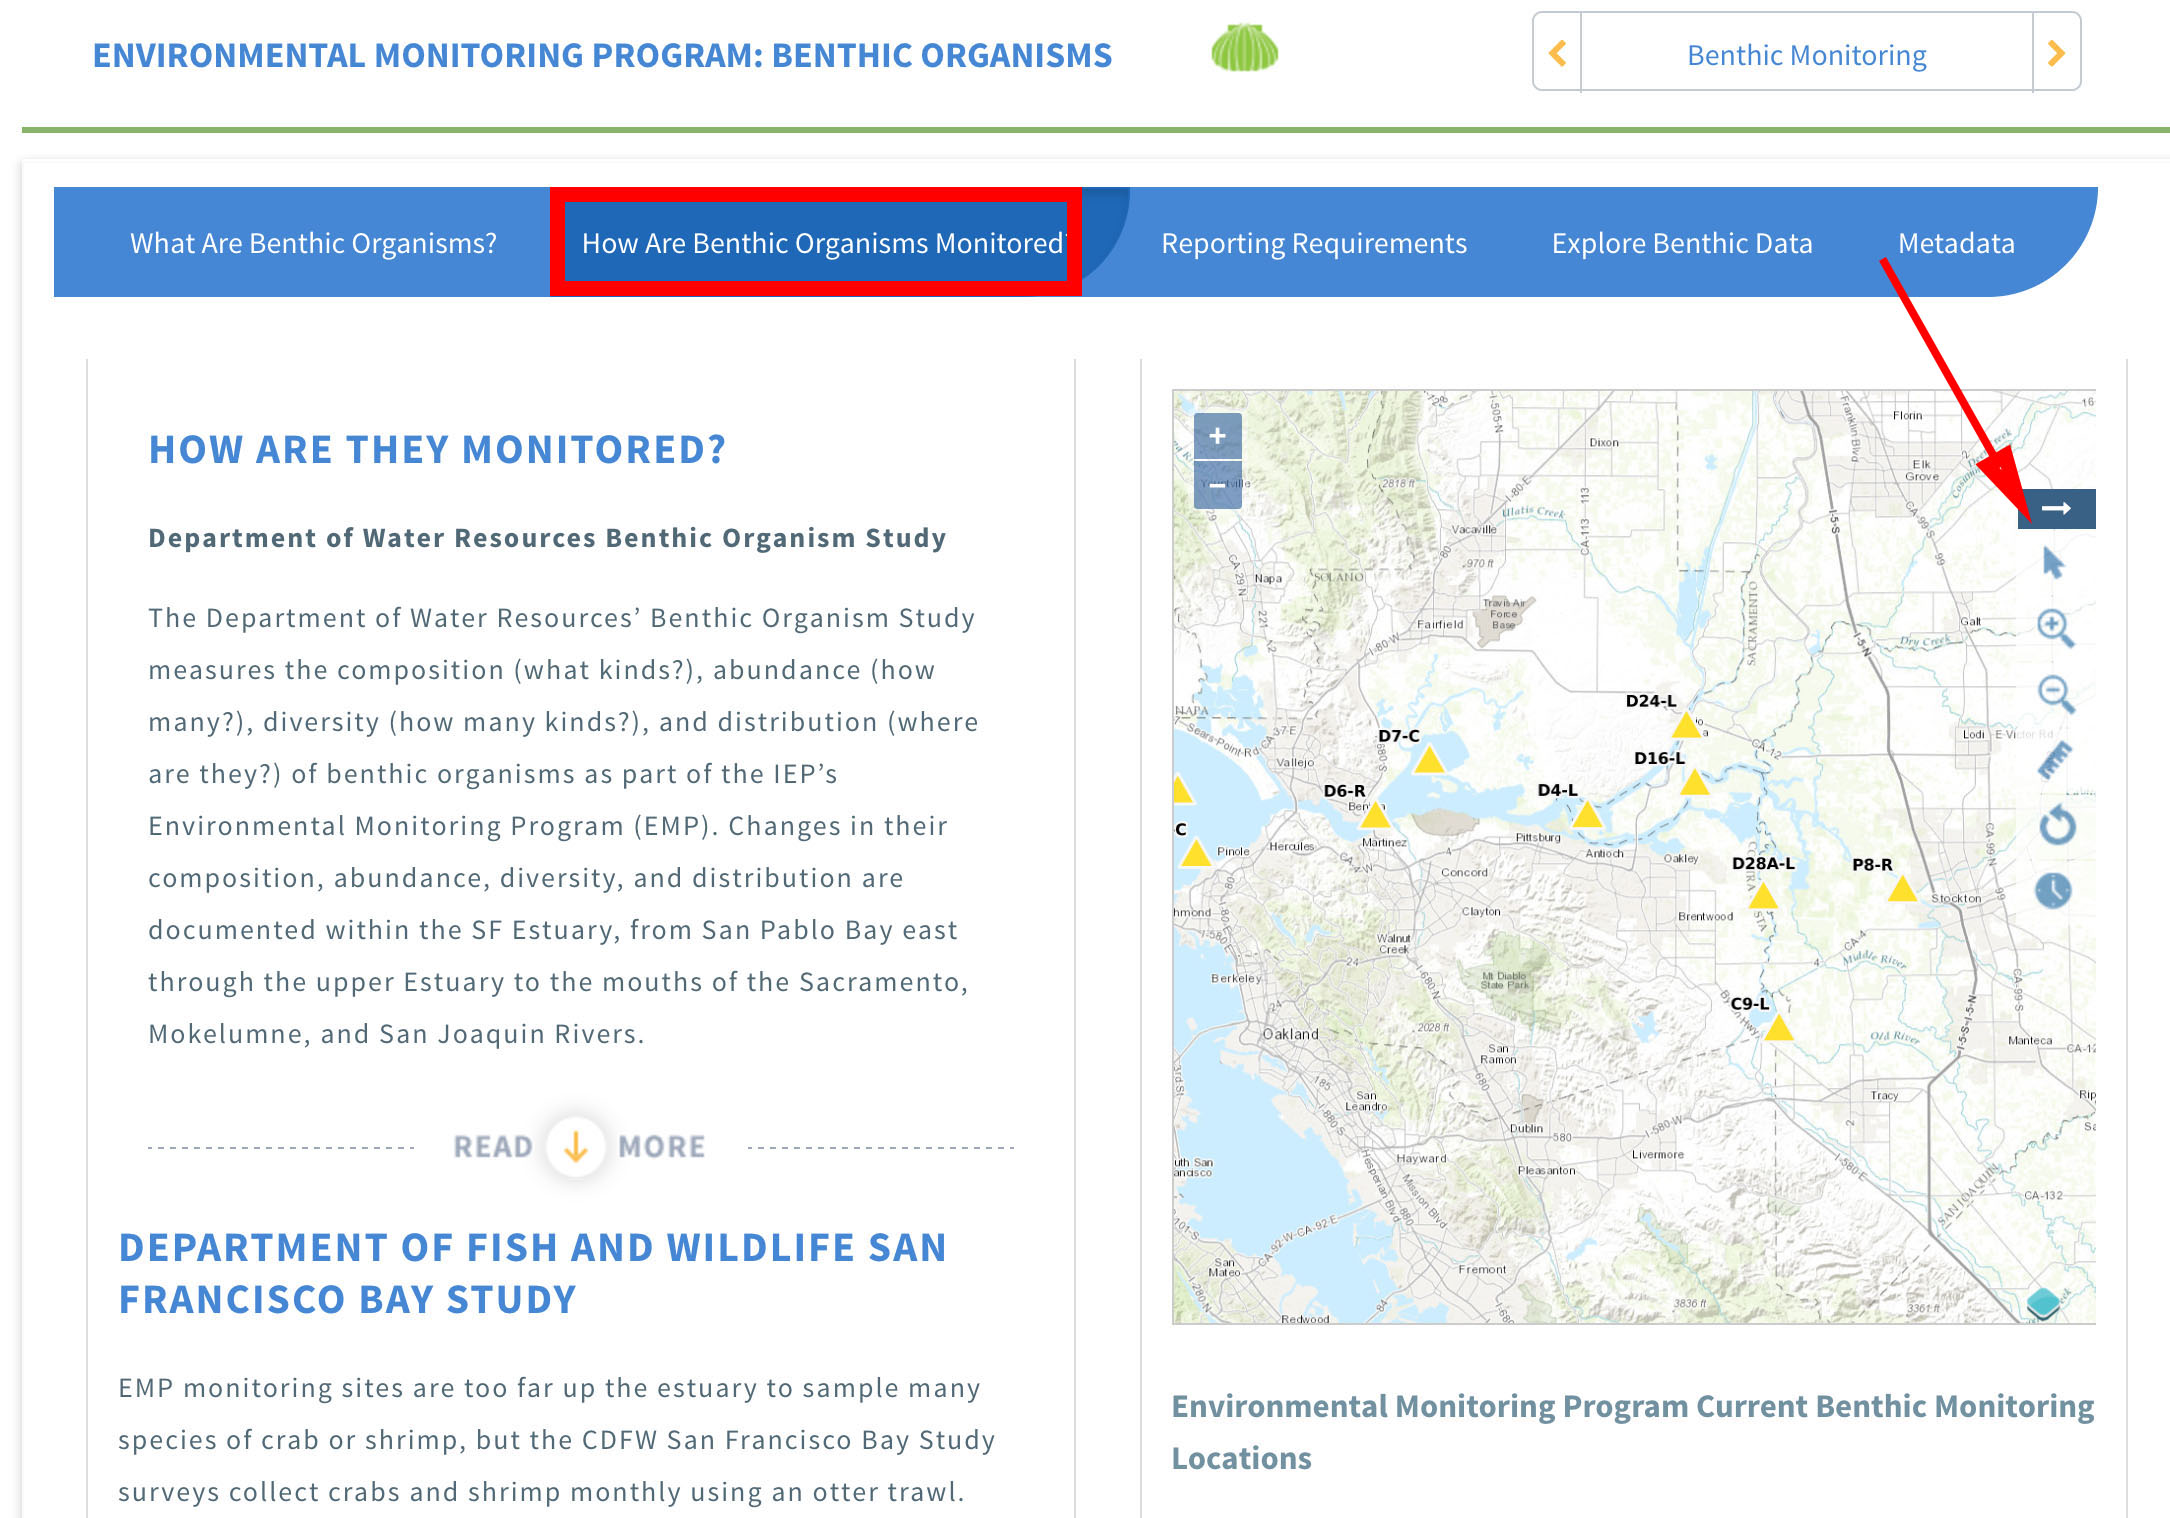Click the map caption about Benthic Monitoring Locations
The width and height of the screenshot is (2170, 1518).
1632,1432
